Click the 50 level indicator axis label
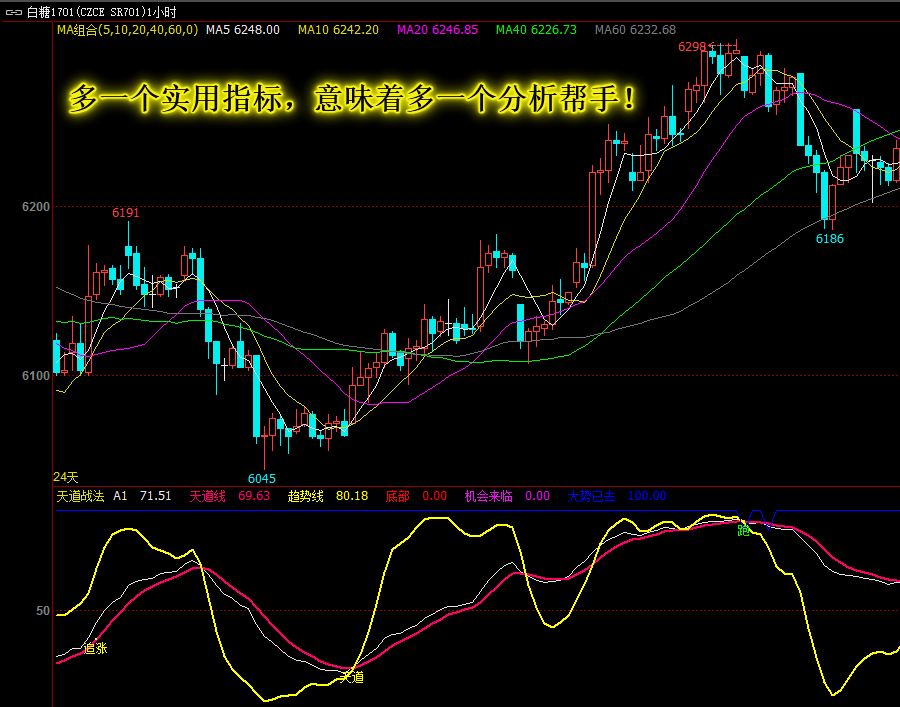 click(43, 611)
